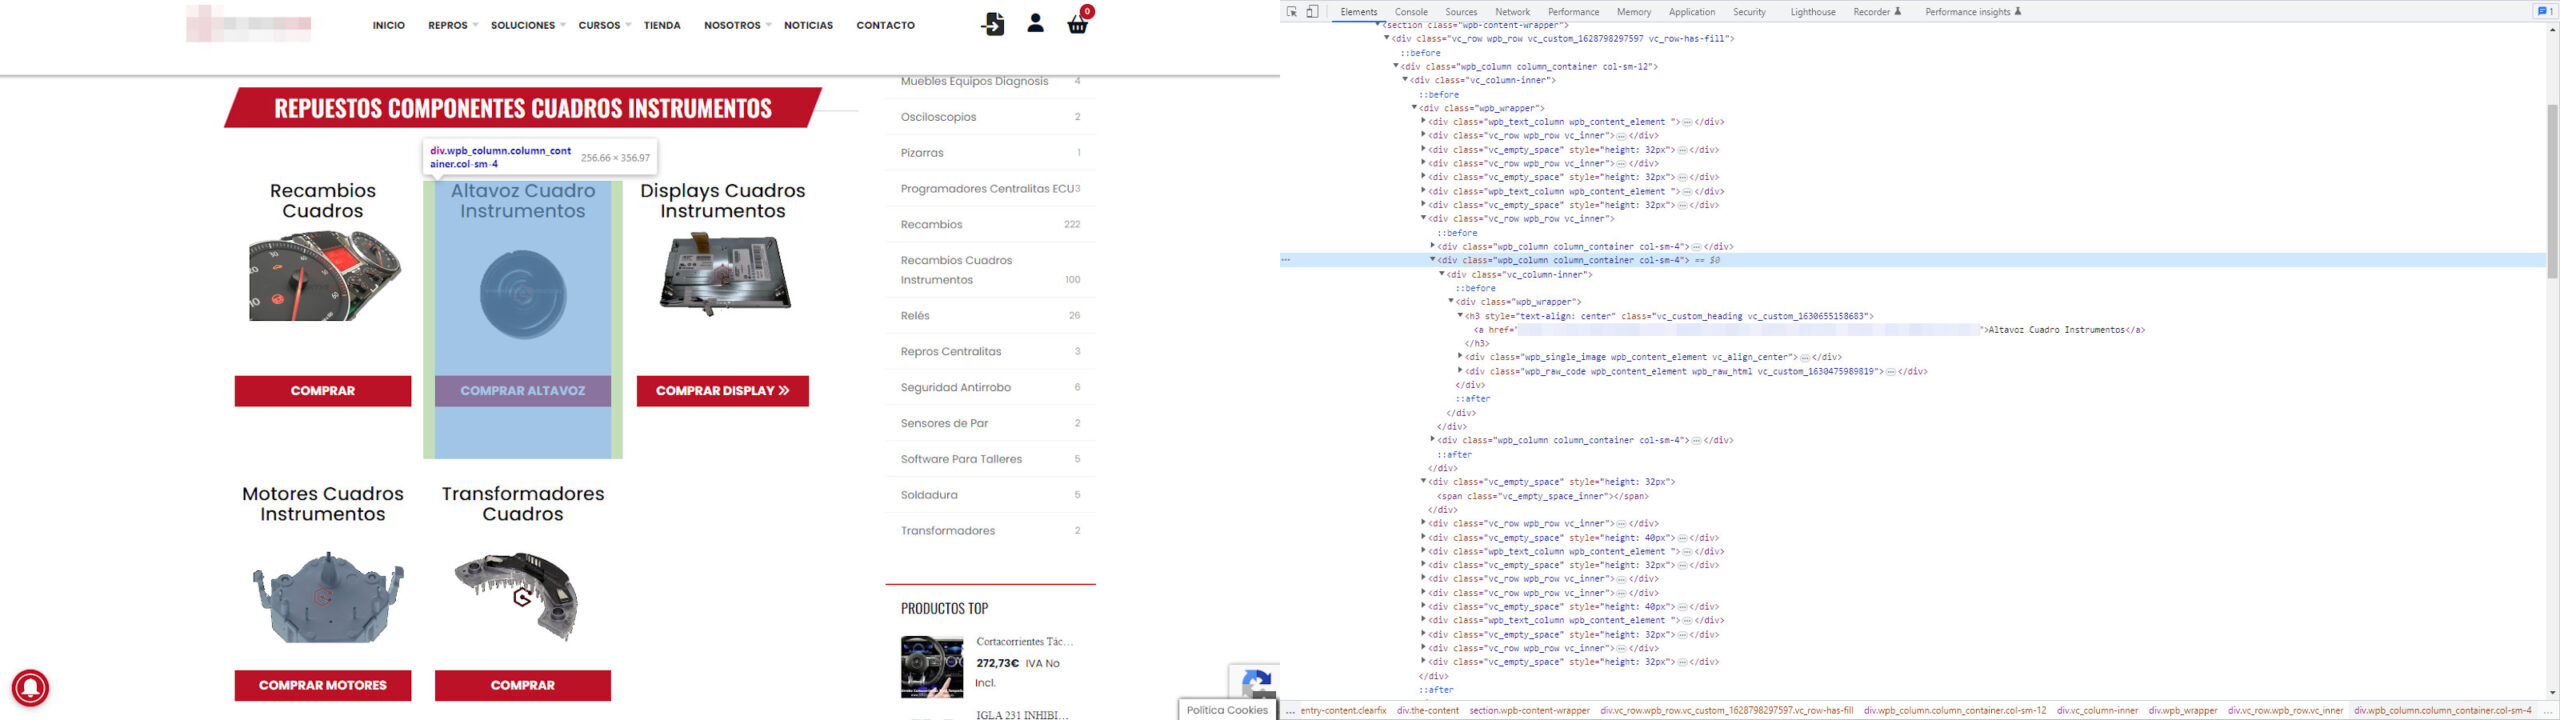Click the COMPRAR ALTAVOZ button
2560x720 pixels.
pos(523,391)
